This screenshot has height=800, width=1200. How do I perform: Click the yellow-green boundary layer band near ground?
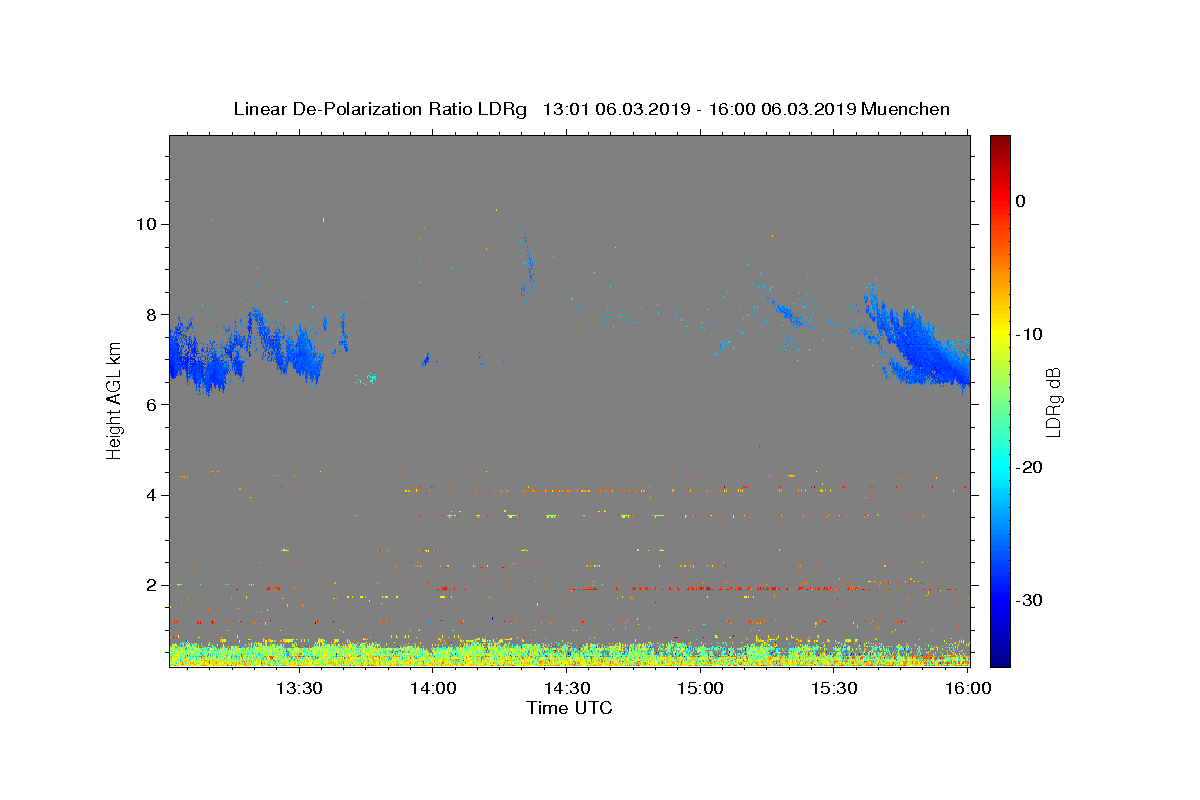click(569, 653)
